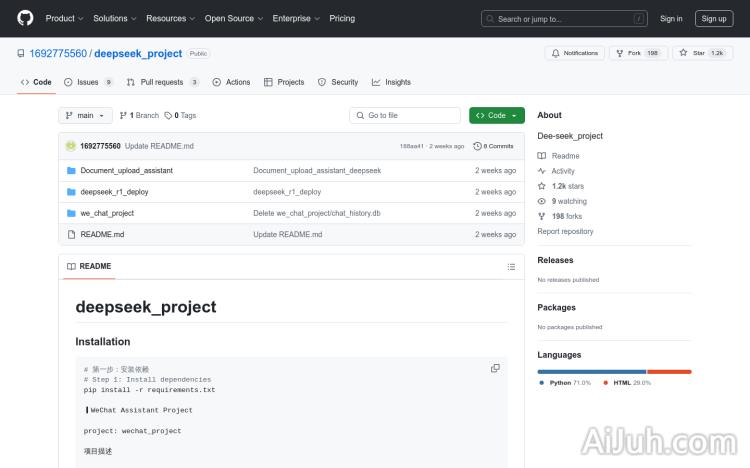Click the Sign in link
The height and width of the screenshot is (468, 750).
tap(671, 19)
